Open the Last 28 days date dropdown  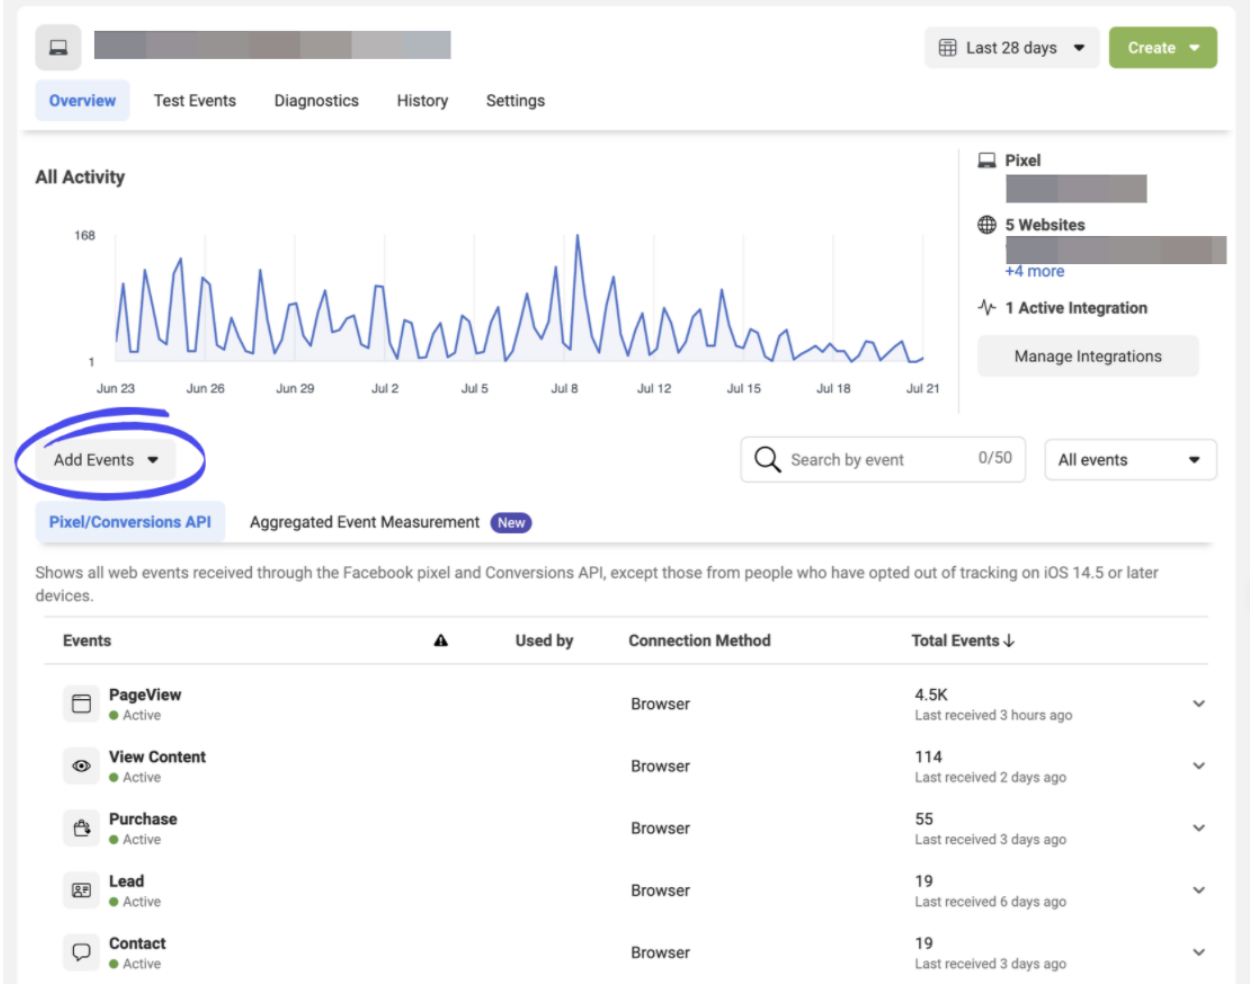[1012, 48]
